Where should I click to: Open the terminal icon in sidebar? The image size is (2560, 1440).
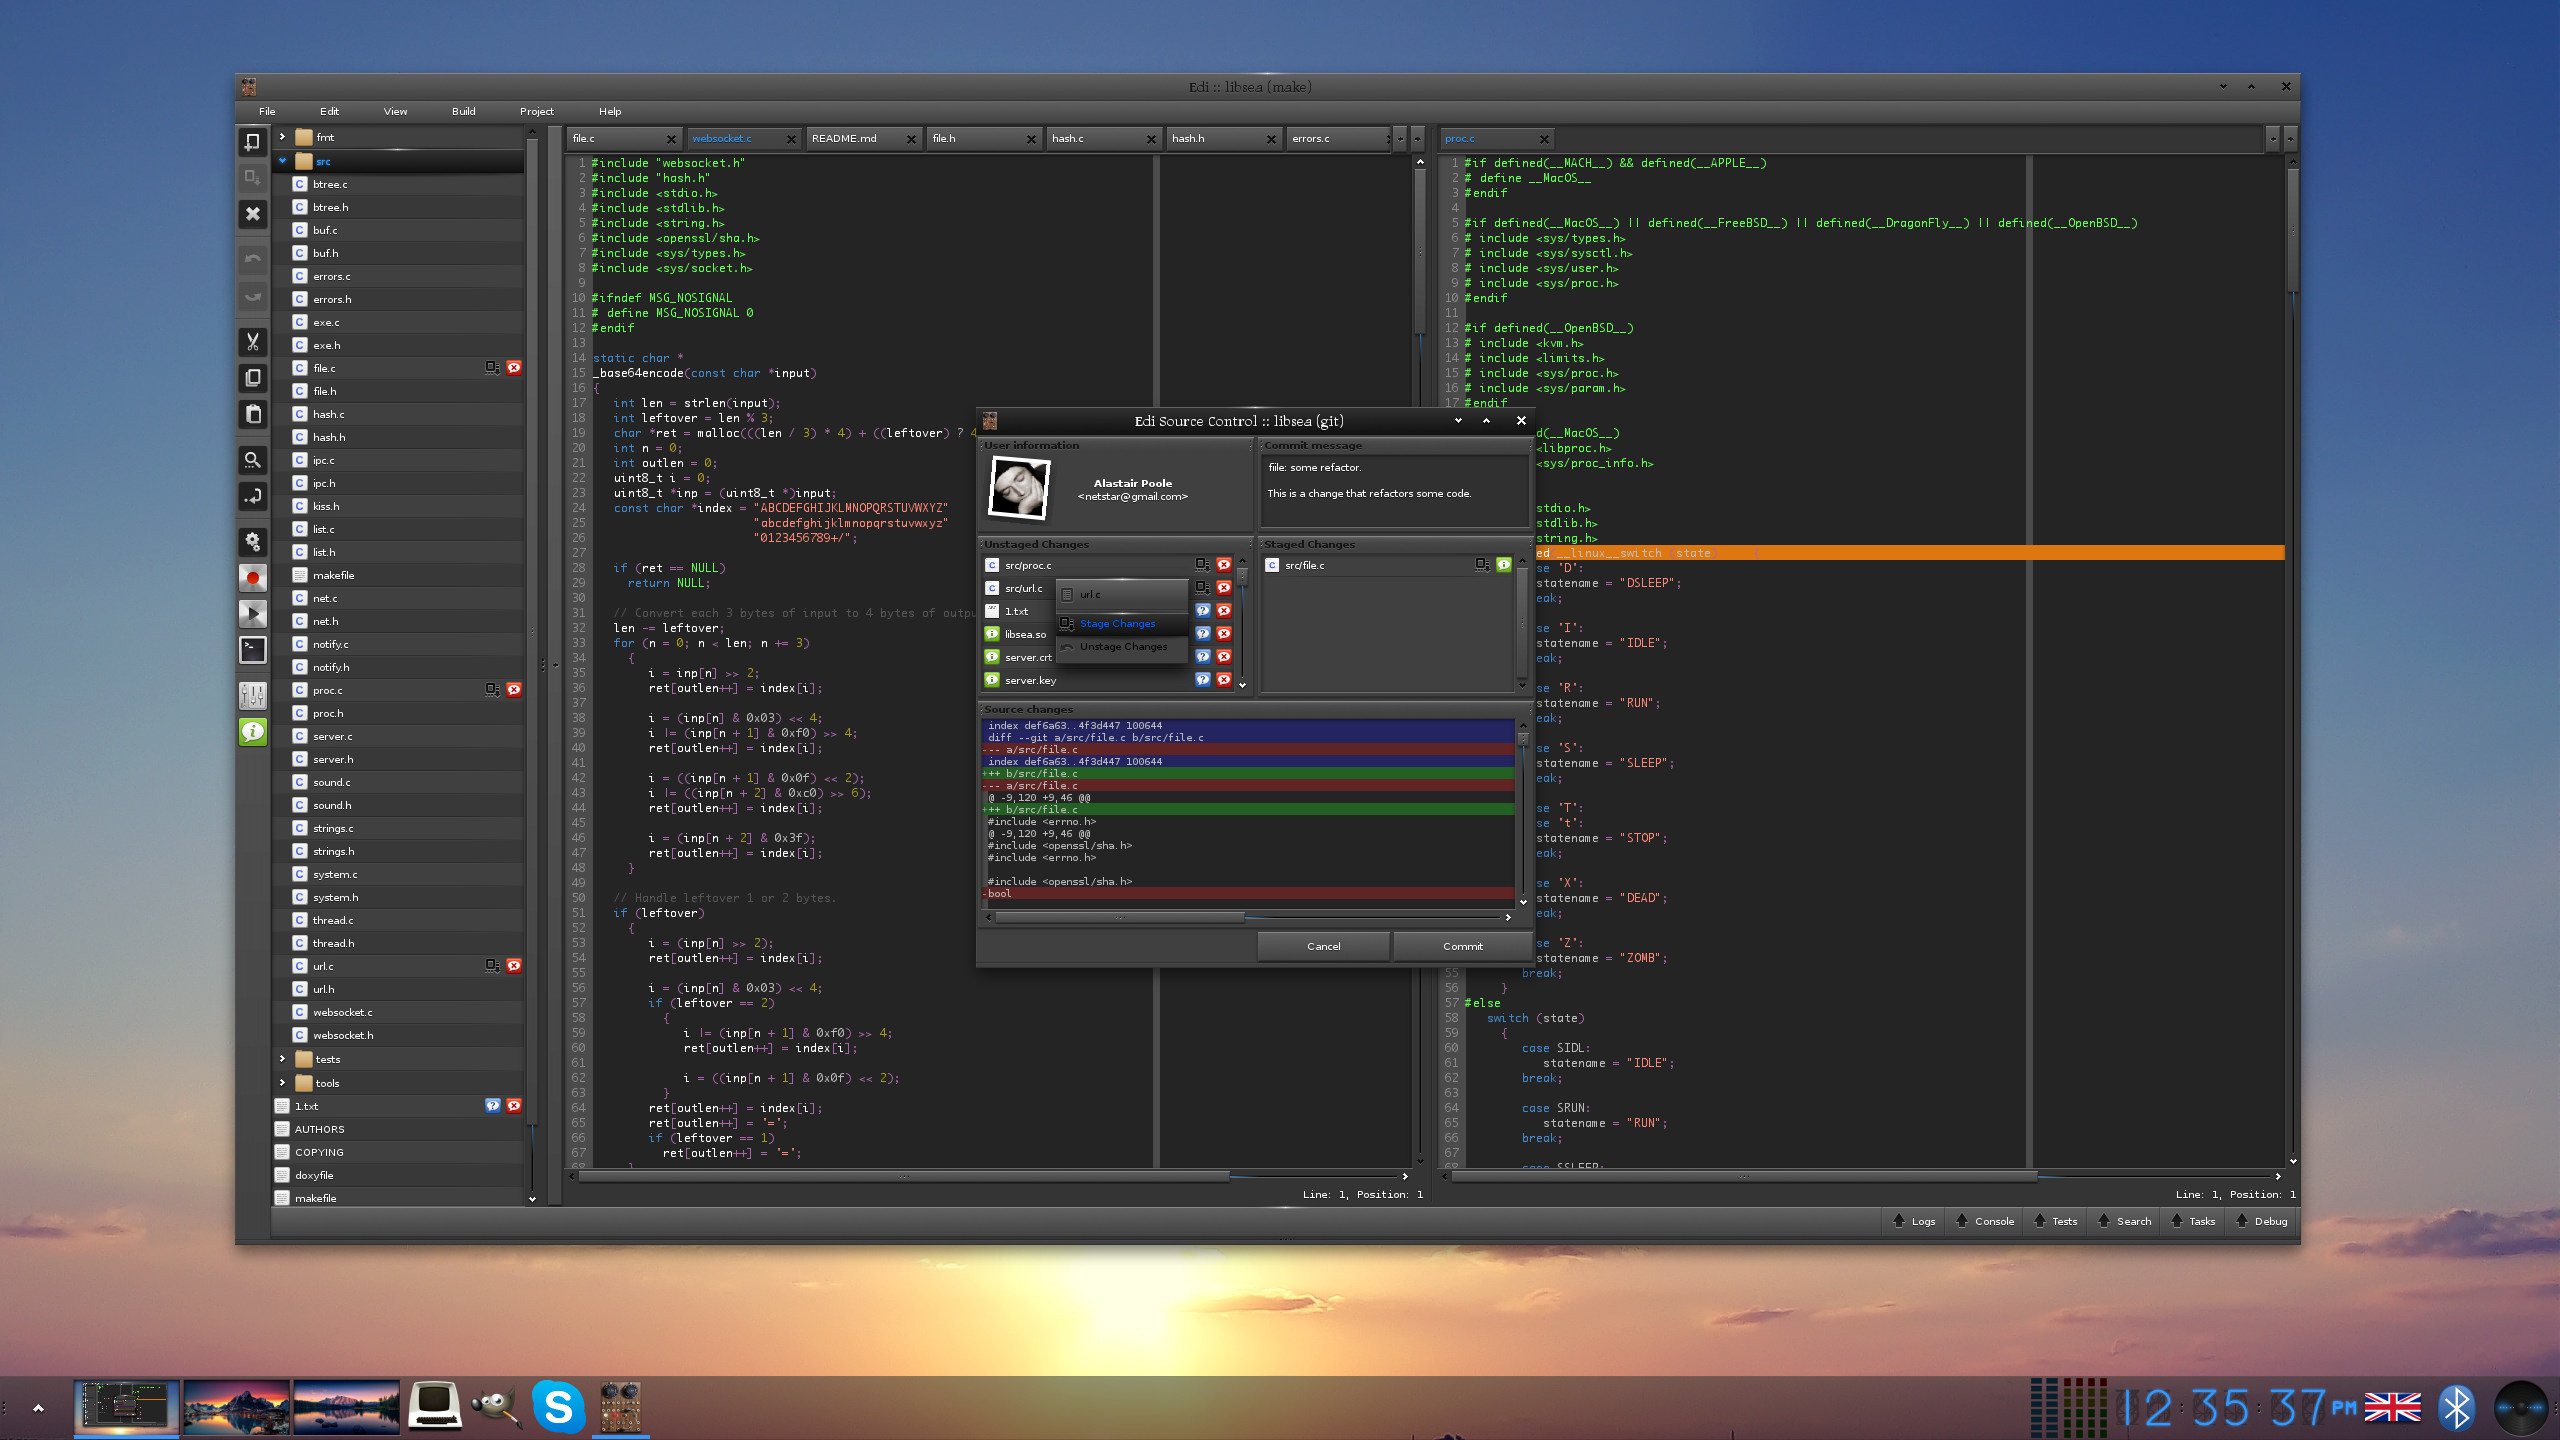253,650
